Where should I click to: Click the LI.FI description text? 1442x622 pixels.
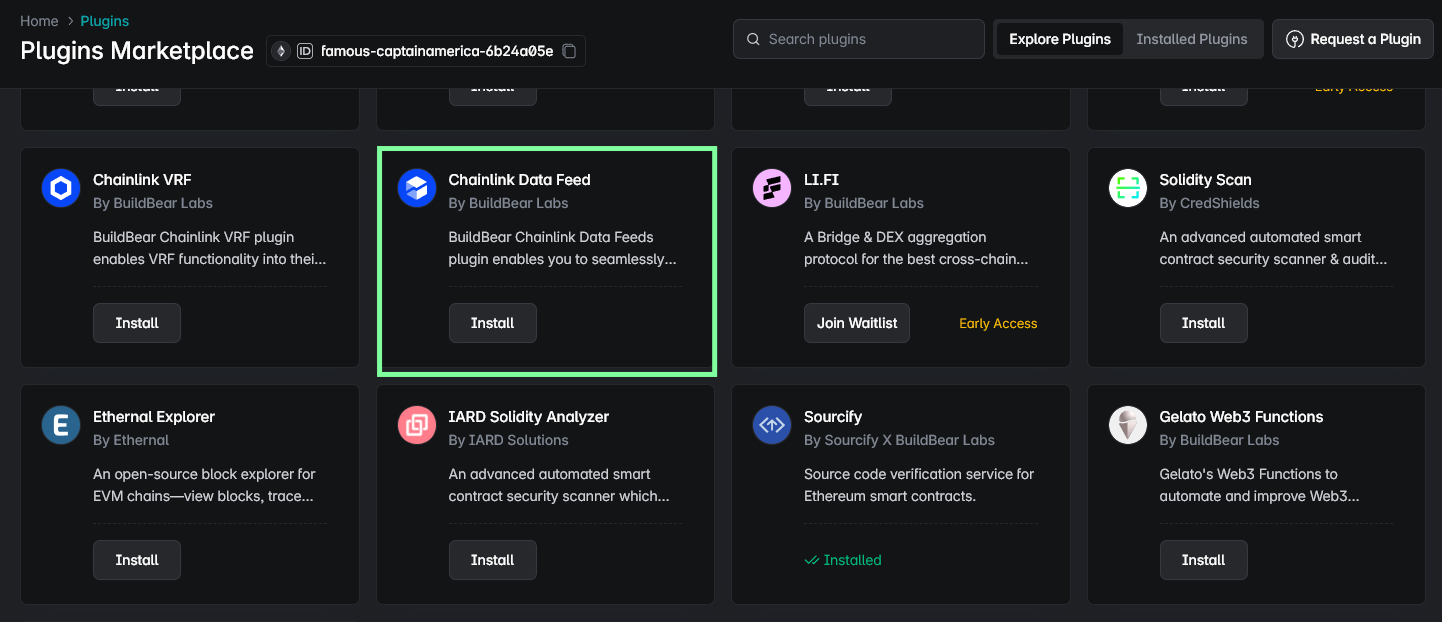click(916, 248)
